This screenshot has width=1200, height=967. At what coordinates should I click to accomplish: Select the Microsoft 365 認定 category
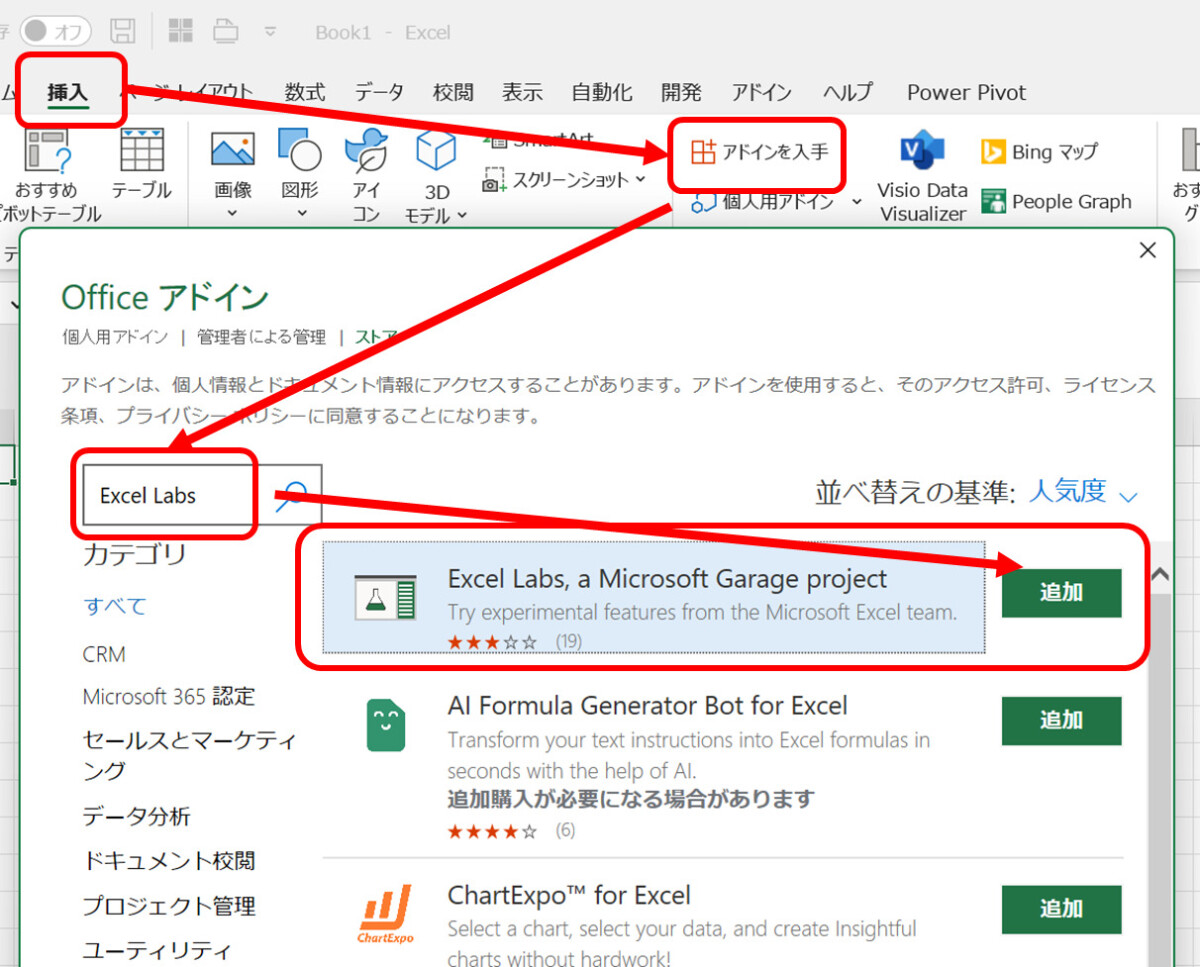(x=169, y=697)
